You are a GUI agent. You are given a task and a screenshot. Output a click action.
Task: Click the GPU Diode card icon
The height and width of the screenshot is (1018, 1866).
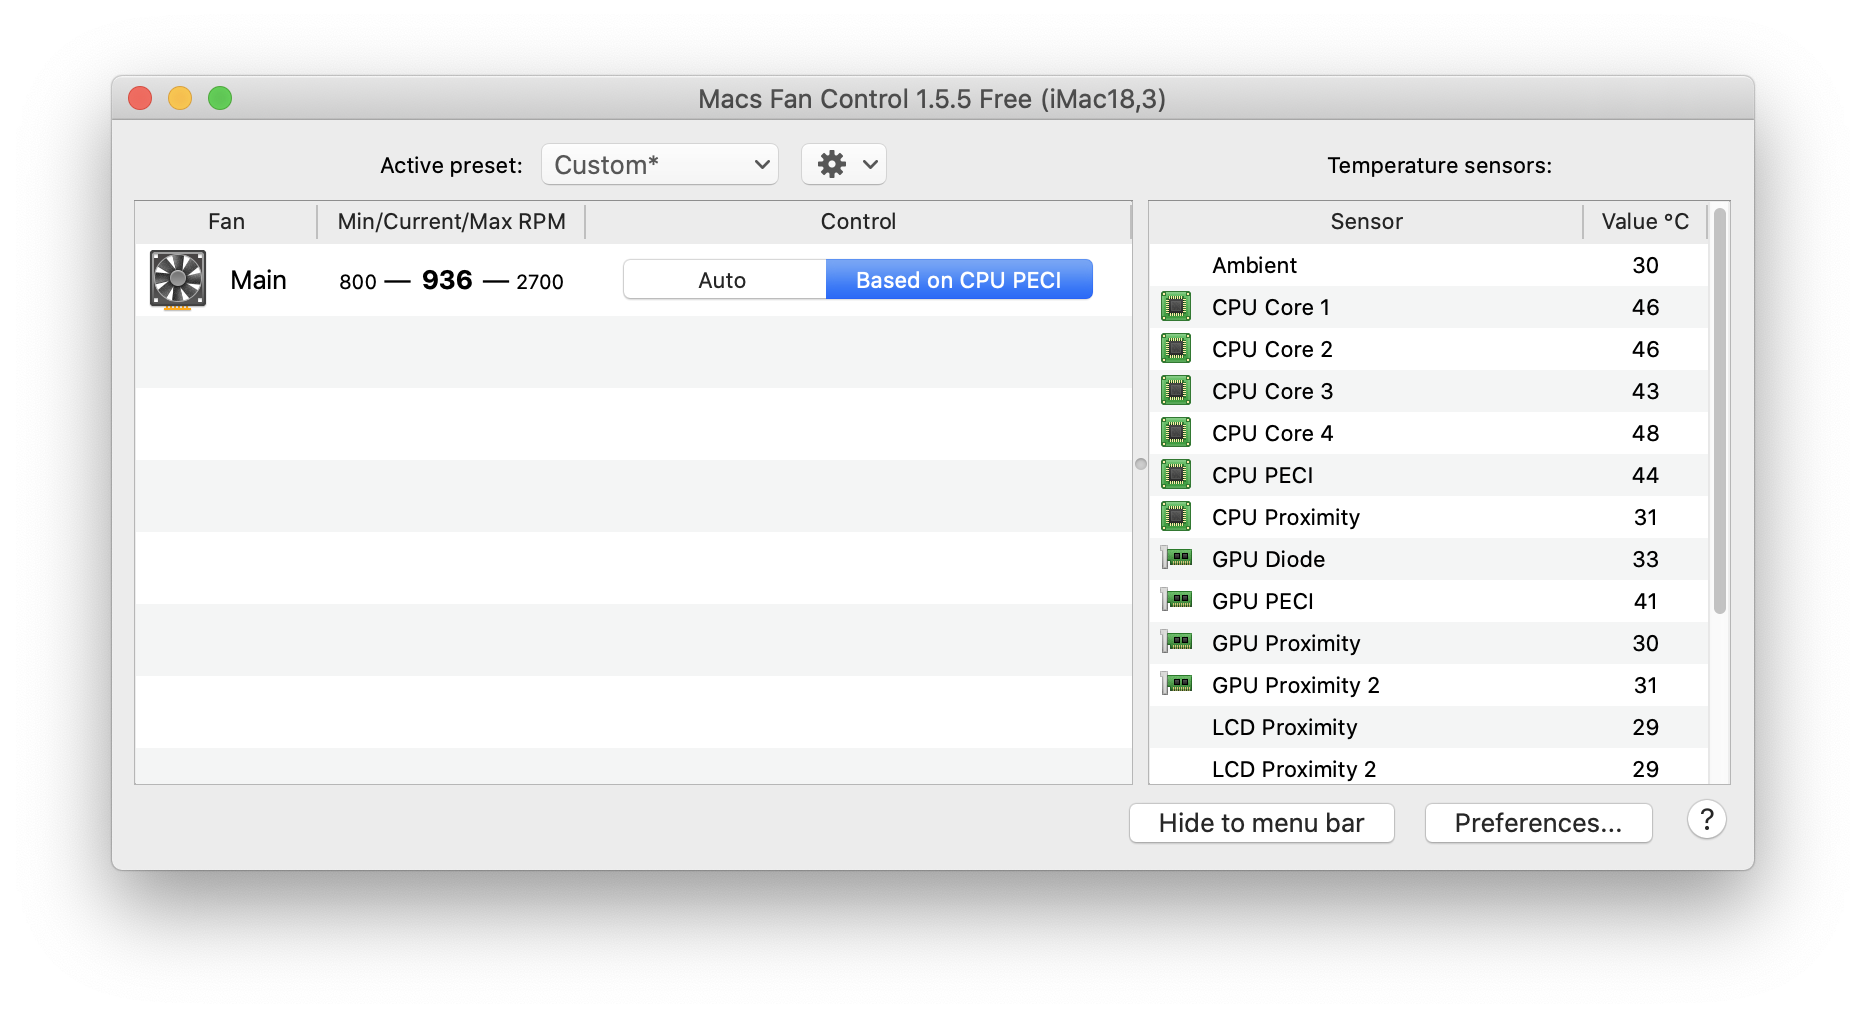click(x=1177, y=558)
